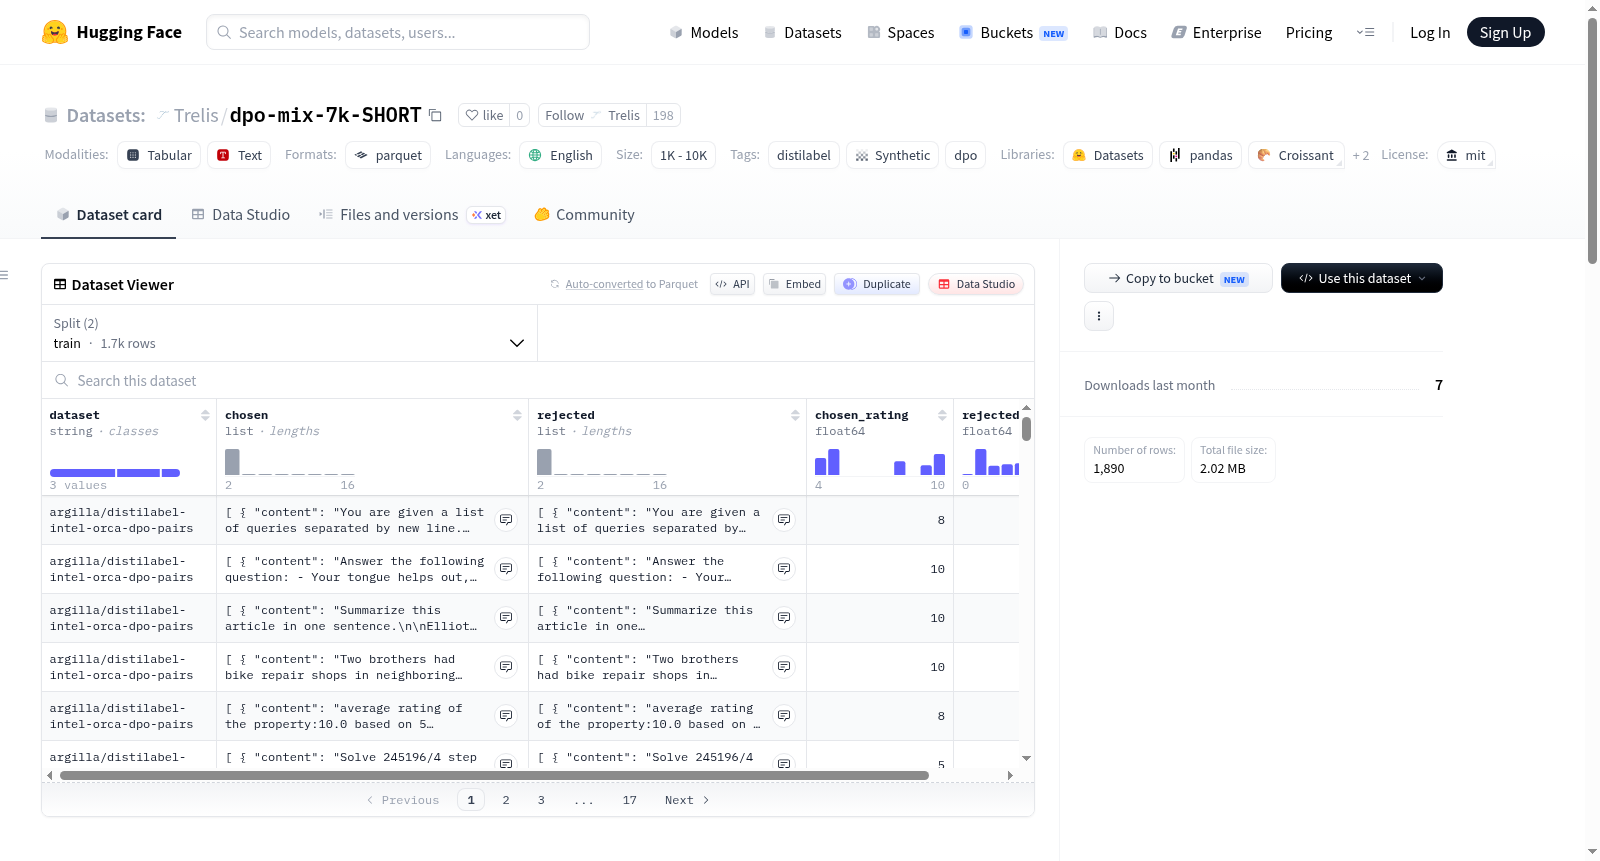Go to page 2 of the dataset viewer
This screenshot has width=1600, height=861.
[x=506, y=800]
